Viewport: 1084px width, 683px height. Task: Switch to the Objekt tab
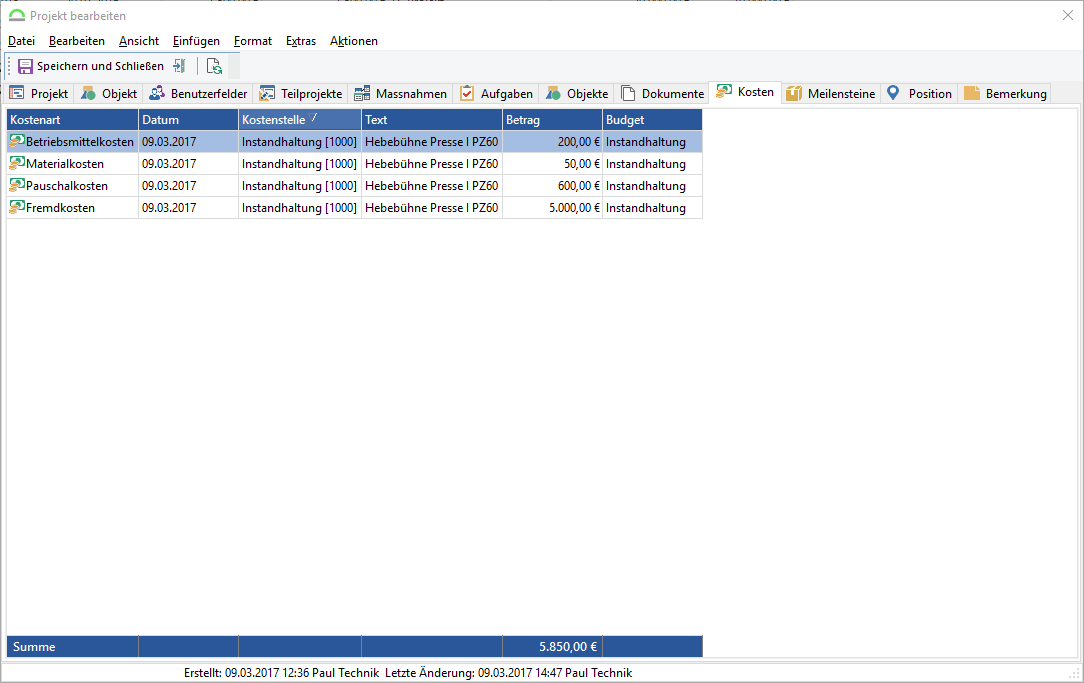point(109,93)
